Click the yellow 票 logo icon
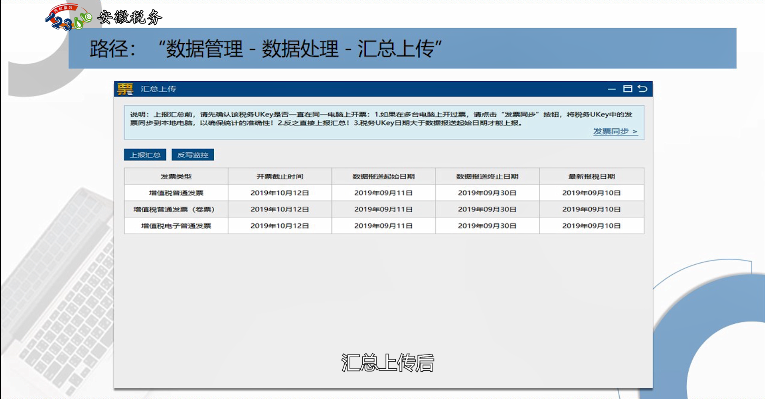This screenshot has height=399, width=765. point(125,89)
